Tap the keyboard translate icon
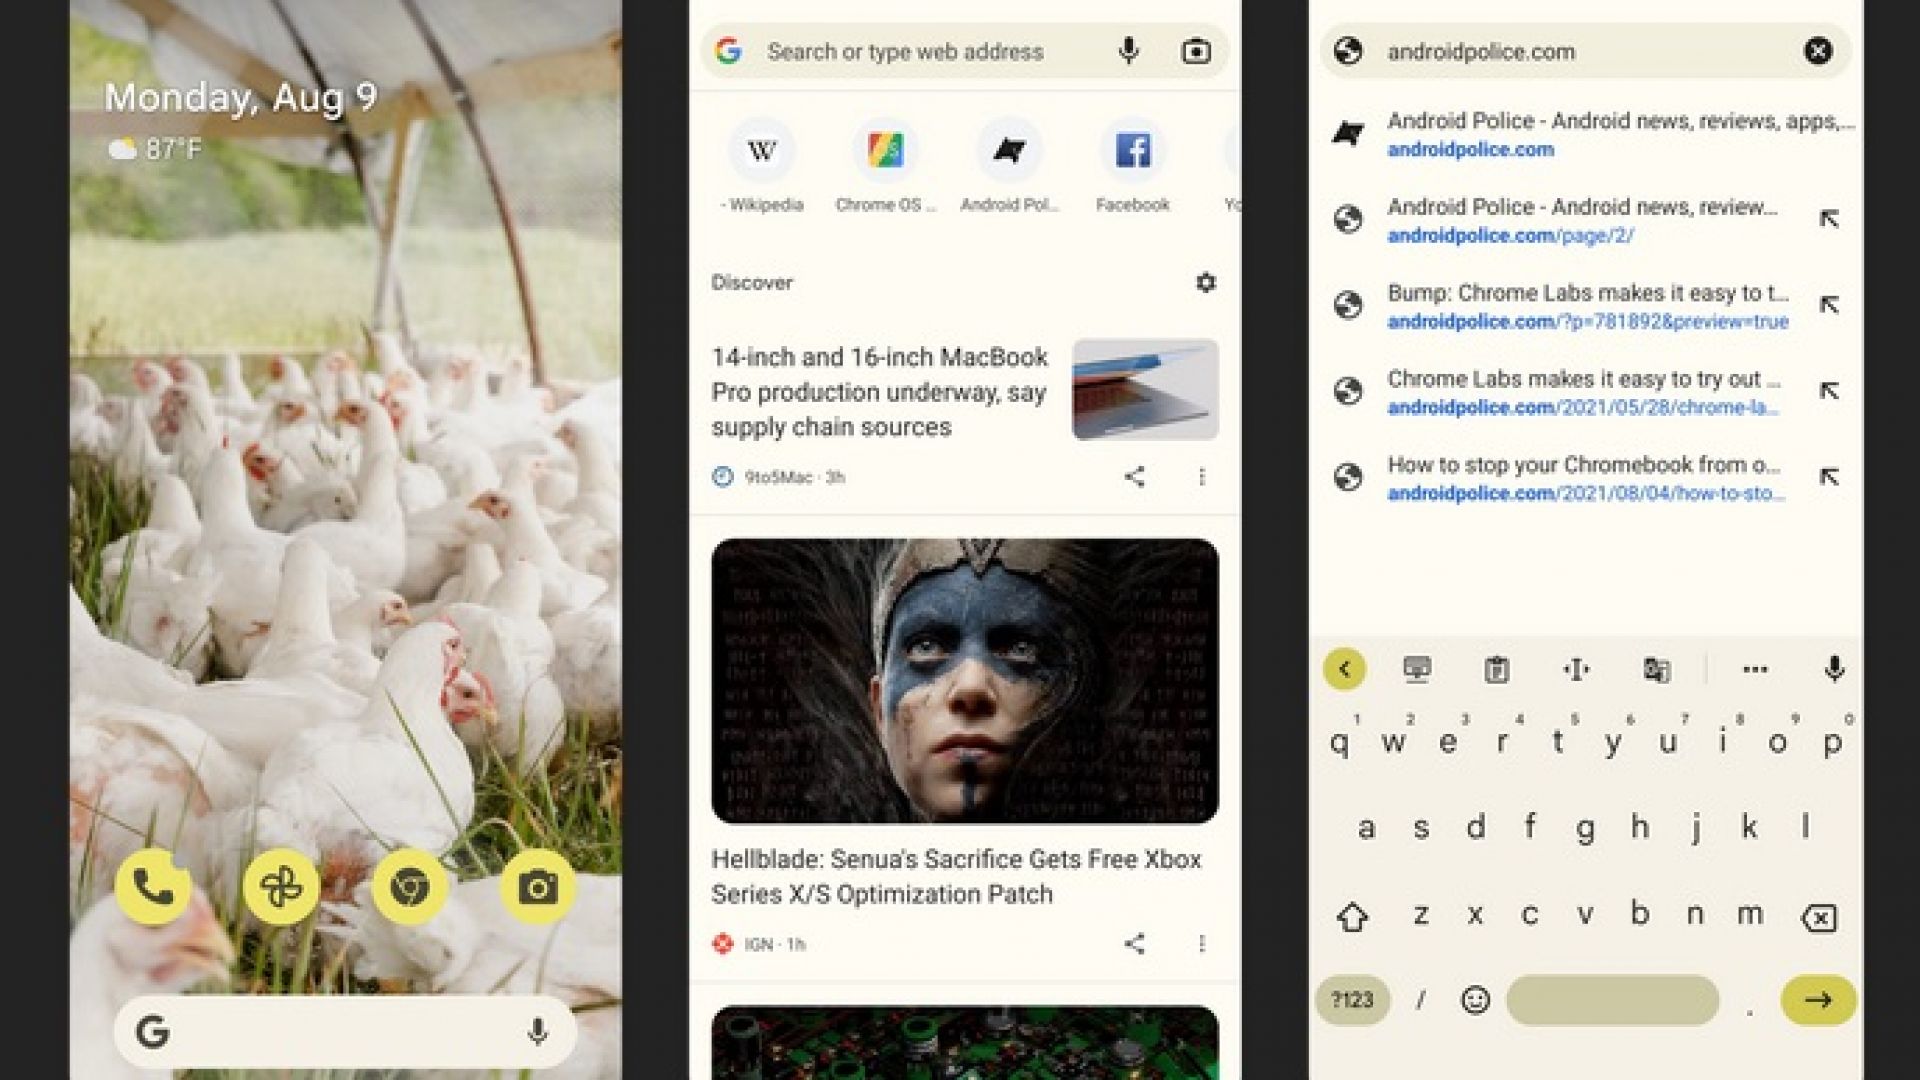 [1656, 669]
